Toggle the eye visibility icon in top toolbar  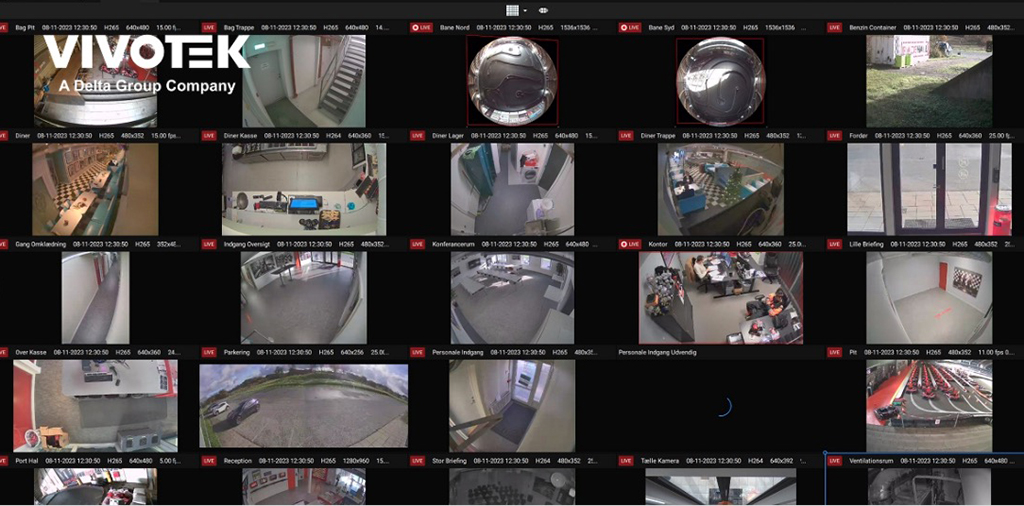[x=544, y=9]
